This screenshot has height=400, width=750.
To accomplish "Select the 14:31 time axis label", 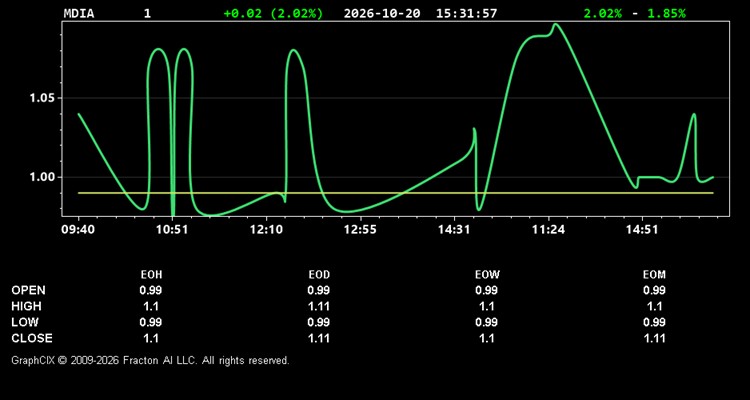I will [x=454, y=230].
